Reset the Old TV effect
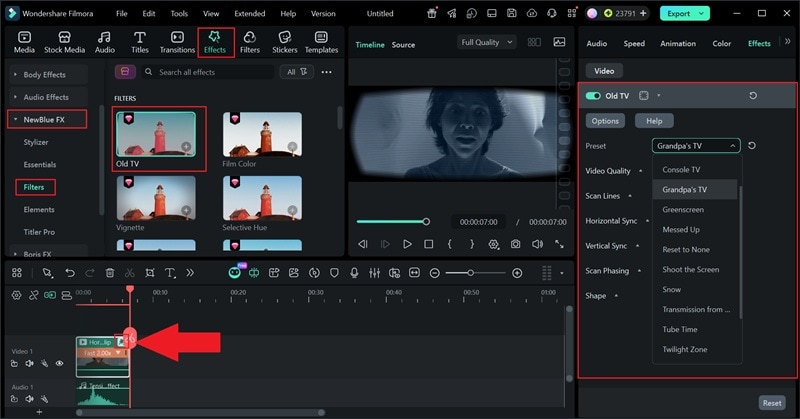Image resolution: width=800 pixels, height=419 pixels. click(753, 95)
